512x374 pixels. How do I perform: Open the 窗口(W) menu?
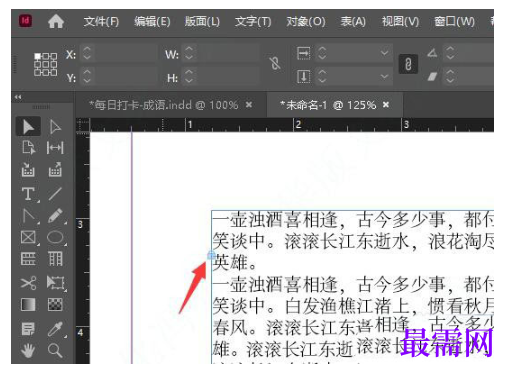[x=454, y=22]
